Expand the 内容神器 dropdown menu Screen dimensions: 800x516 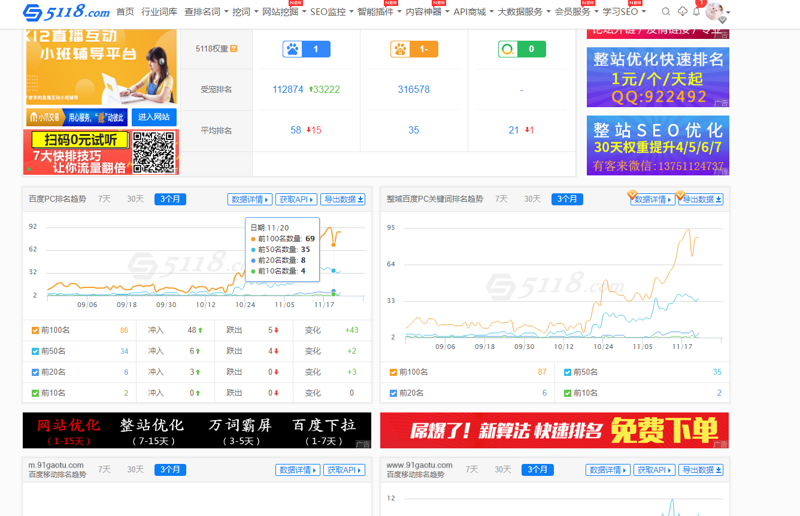[428, 11]
